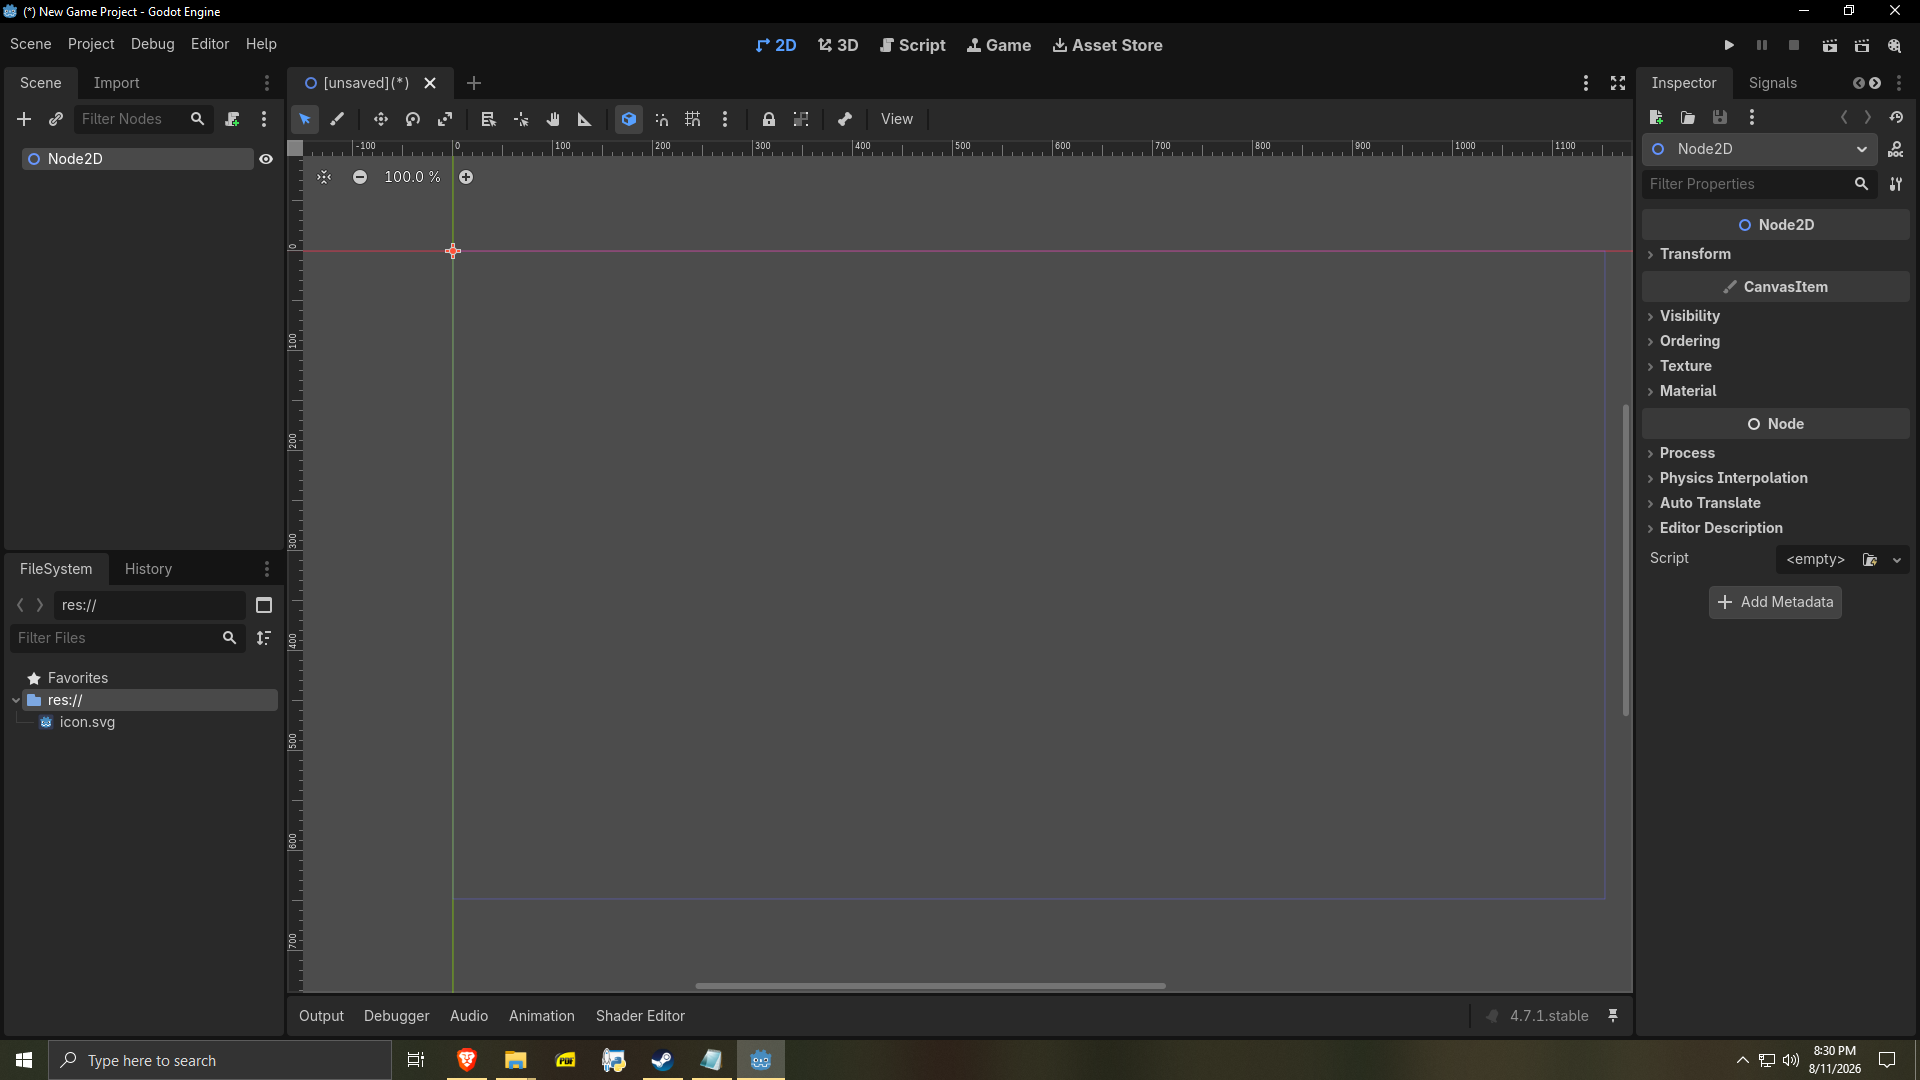The image size is (1920, 1080).
Task: Click the Filter Properties search field
Action: [x=1759, y=184]
